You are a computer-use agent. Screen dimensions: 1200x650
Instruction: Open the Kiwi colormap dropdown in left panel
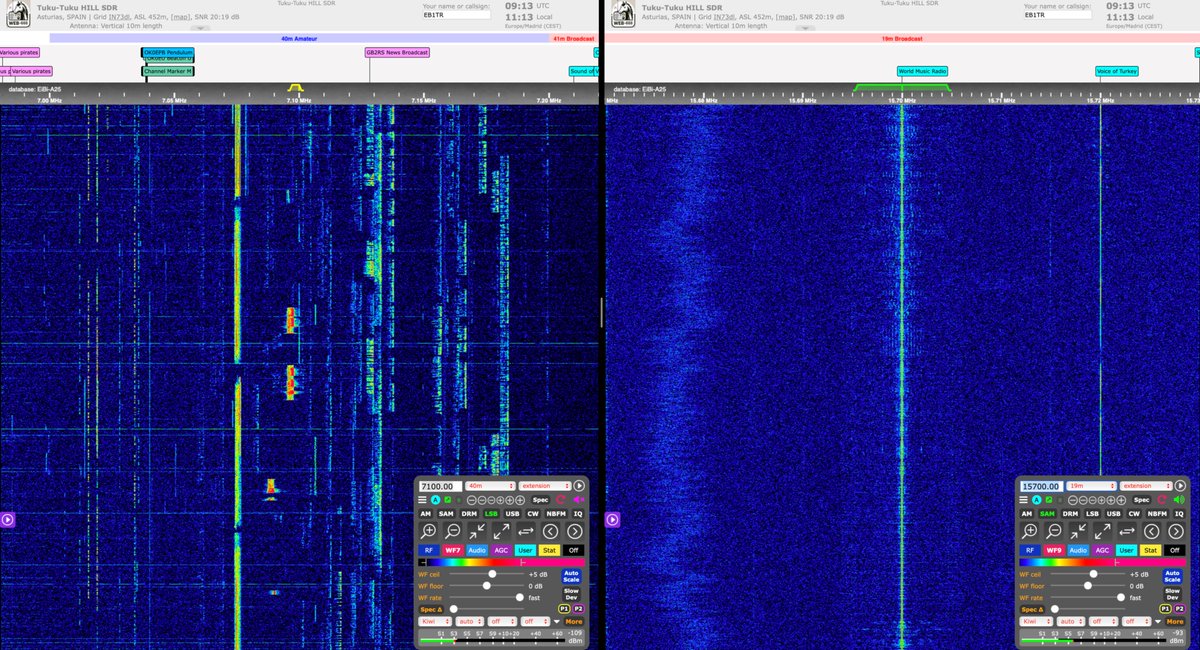pyautogui.click(x=435, y=622)
